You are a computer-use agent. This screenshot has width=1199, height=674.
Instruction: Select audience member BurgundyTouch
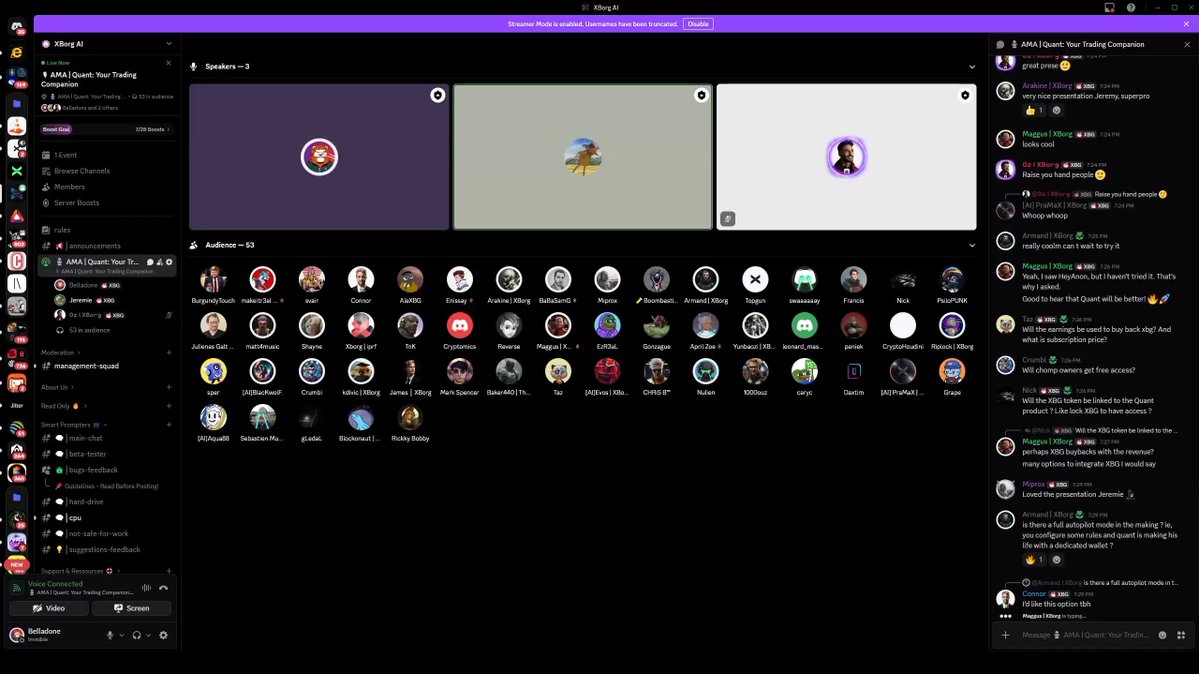coord(213,285)
